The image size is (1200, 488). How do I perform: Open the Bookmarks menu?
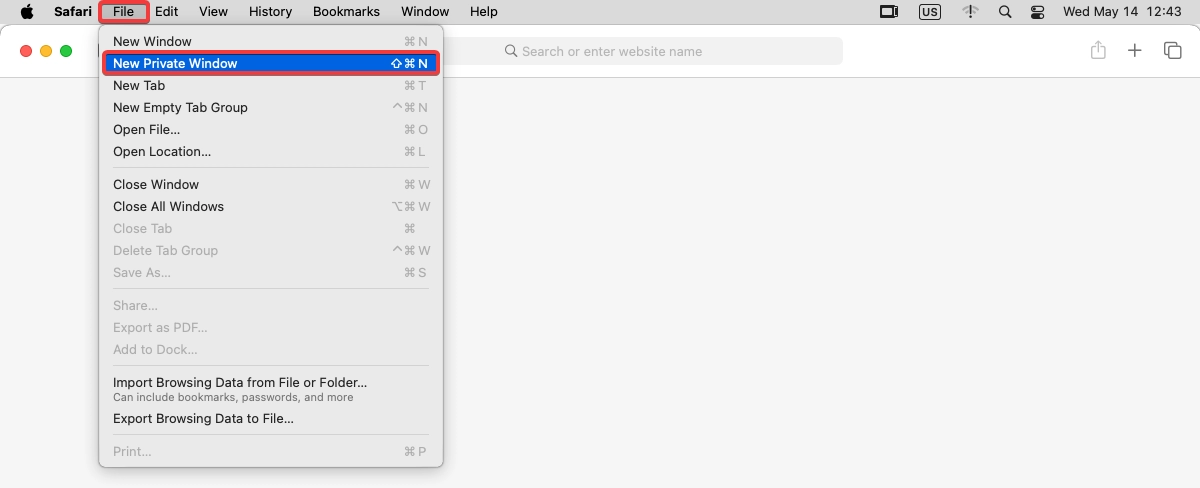(x=346, y=12)
